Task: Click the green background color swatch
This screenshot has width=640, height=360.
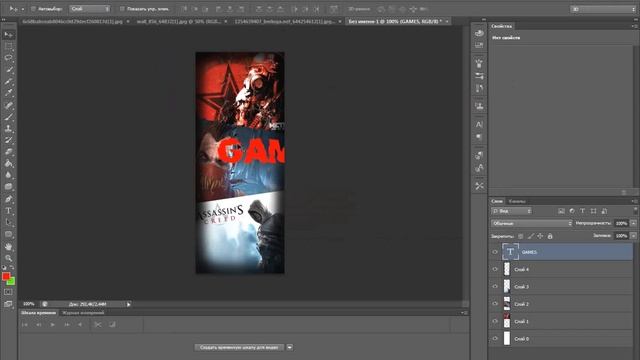Action: [12, 282]
